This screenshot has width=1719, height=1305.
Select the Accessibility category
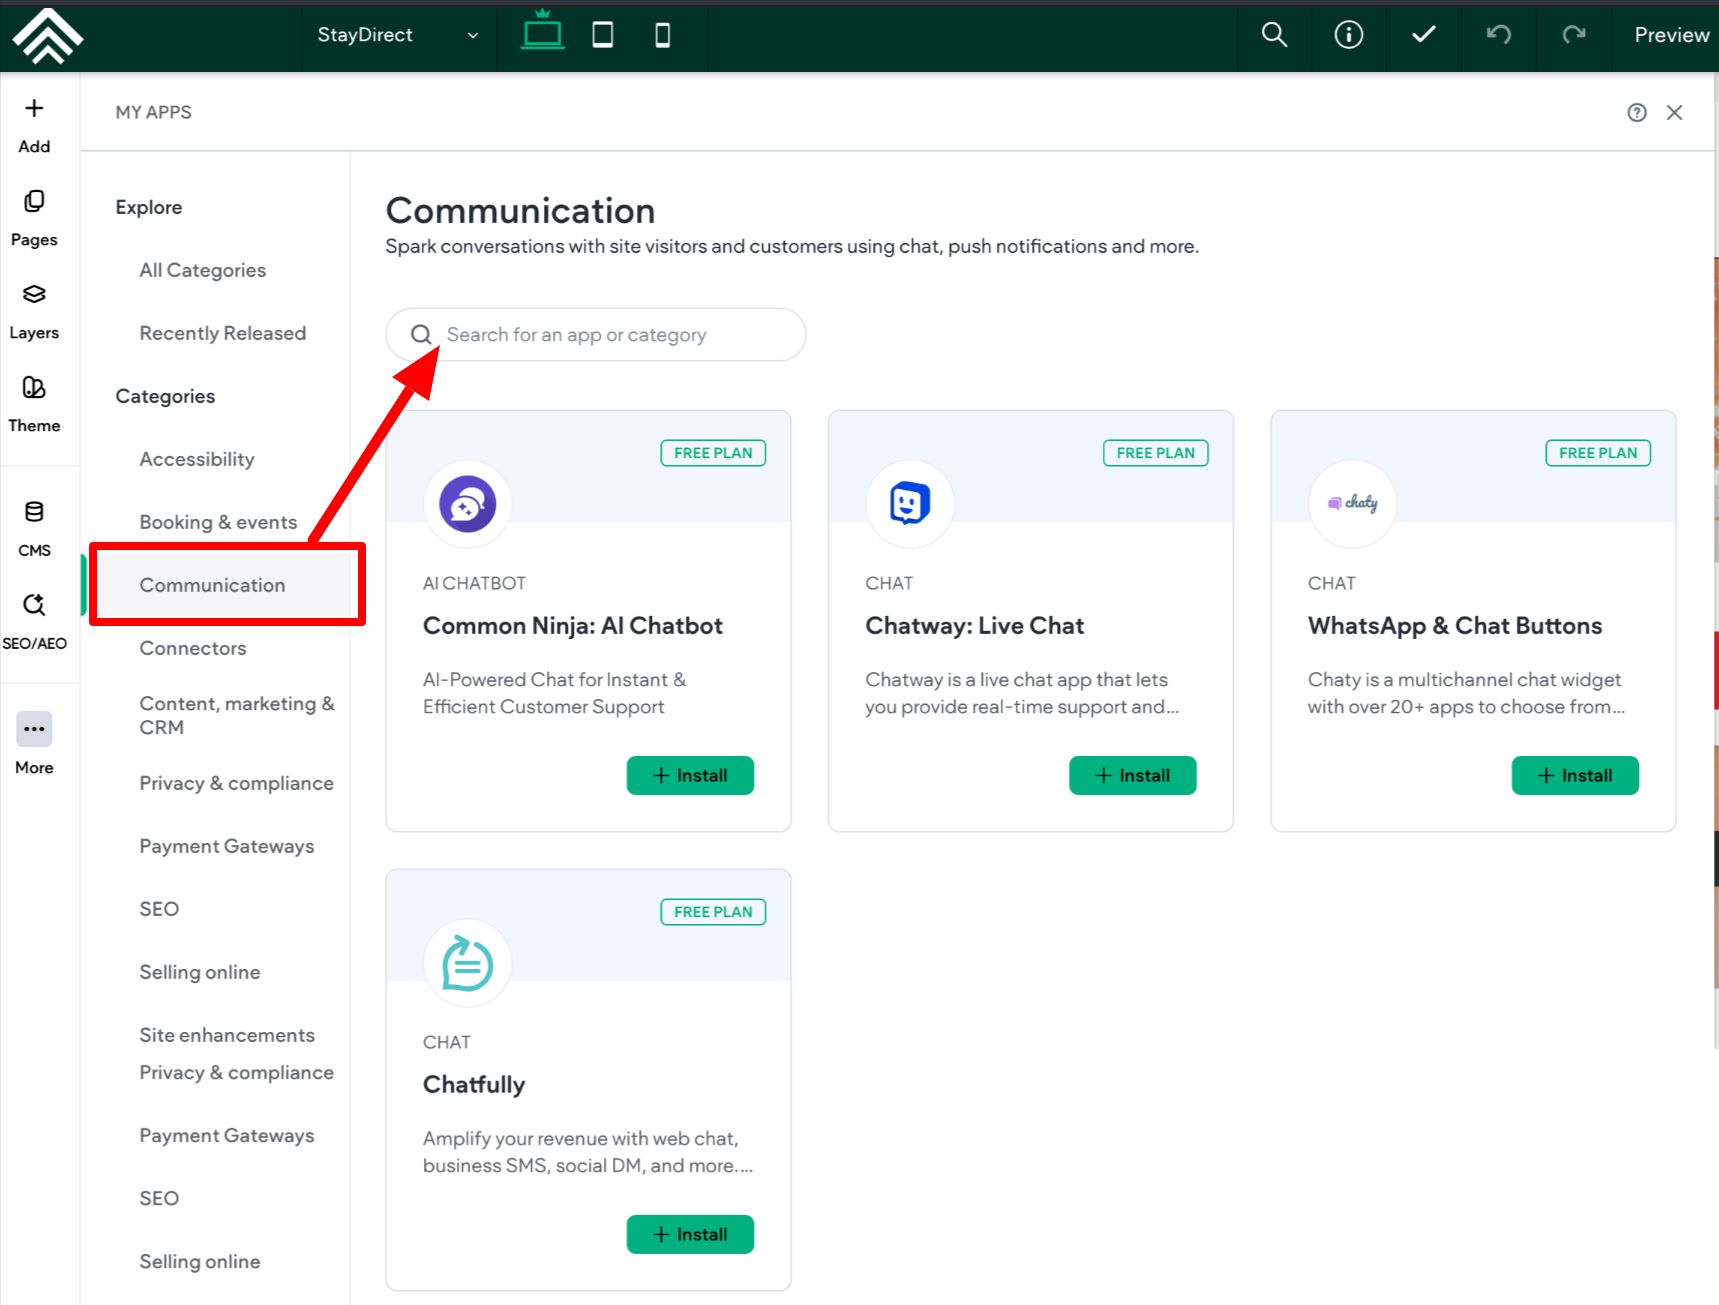[197, 459]
